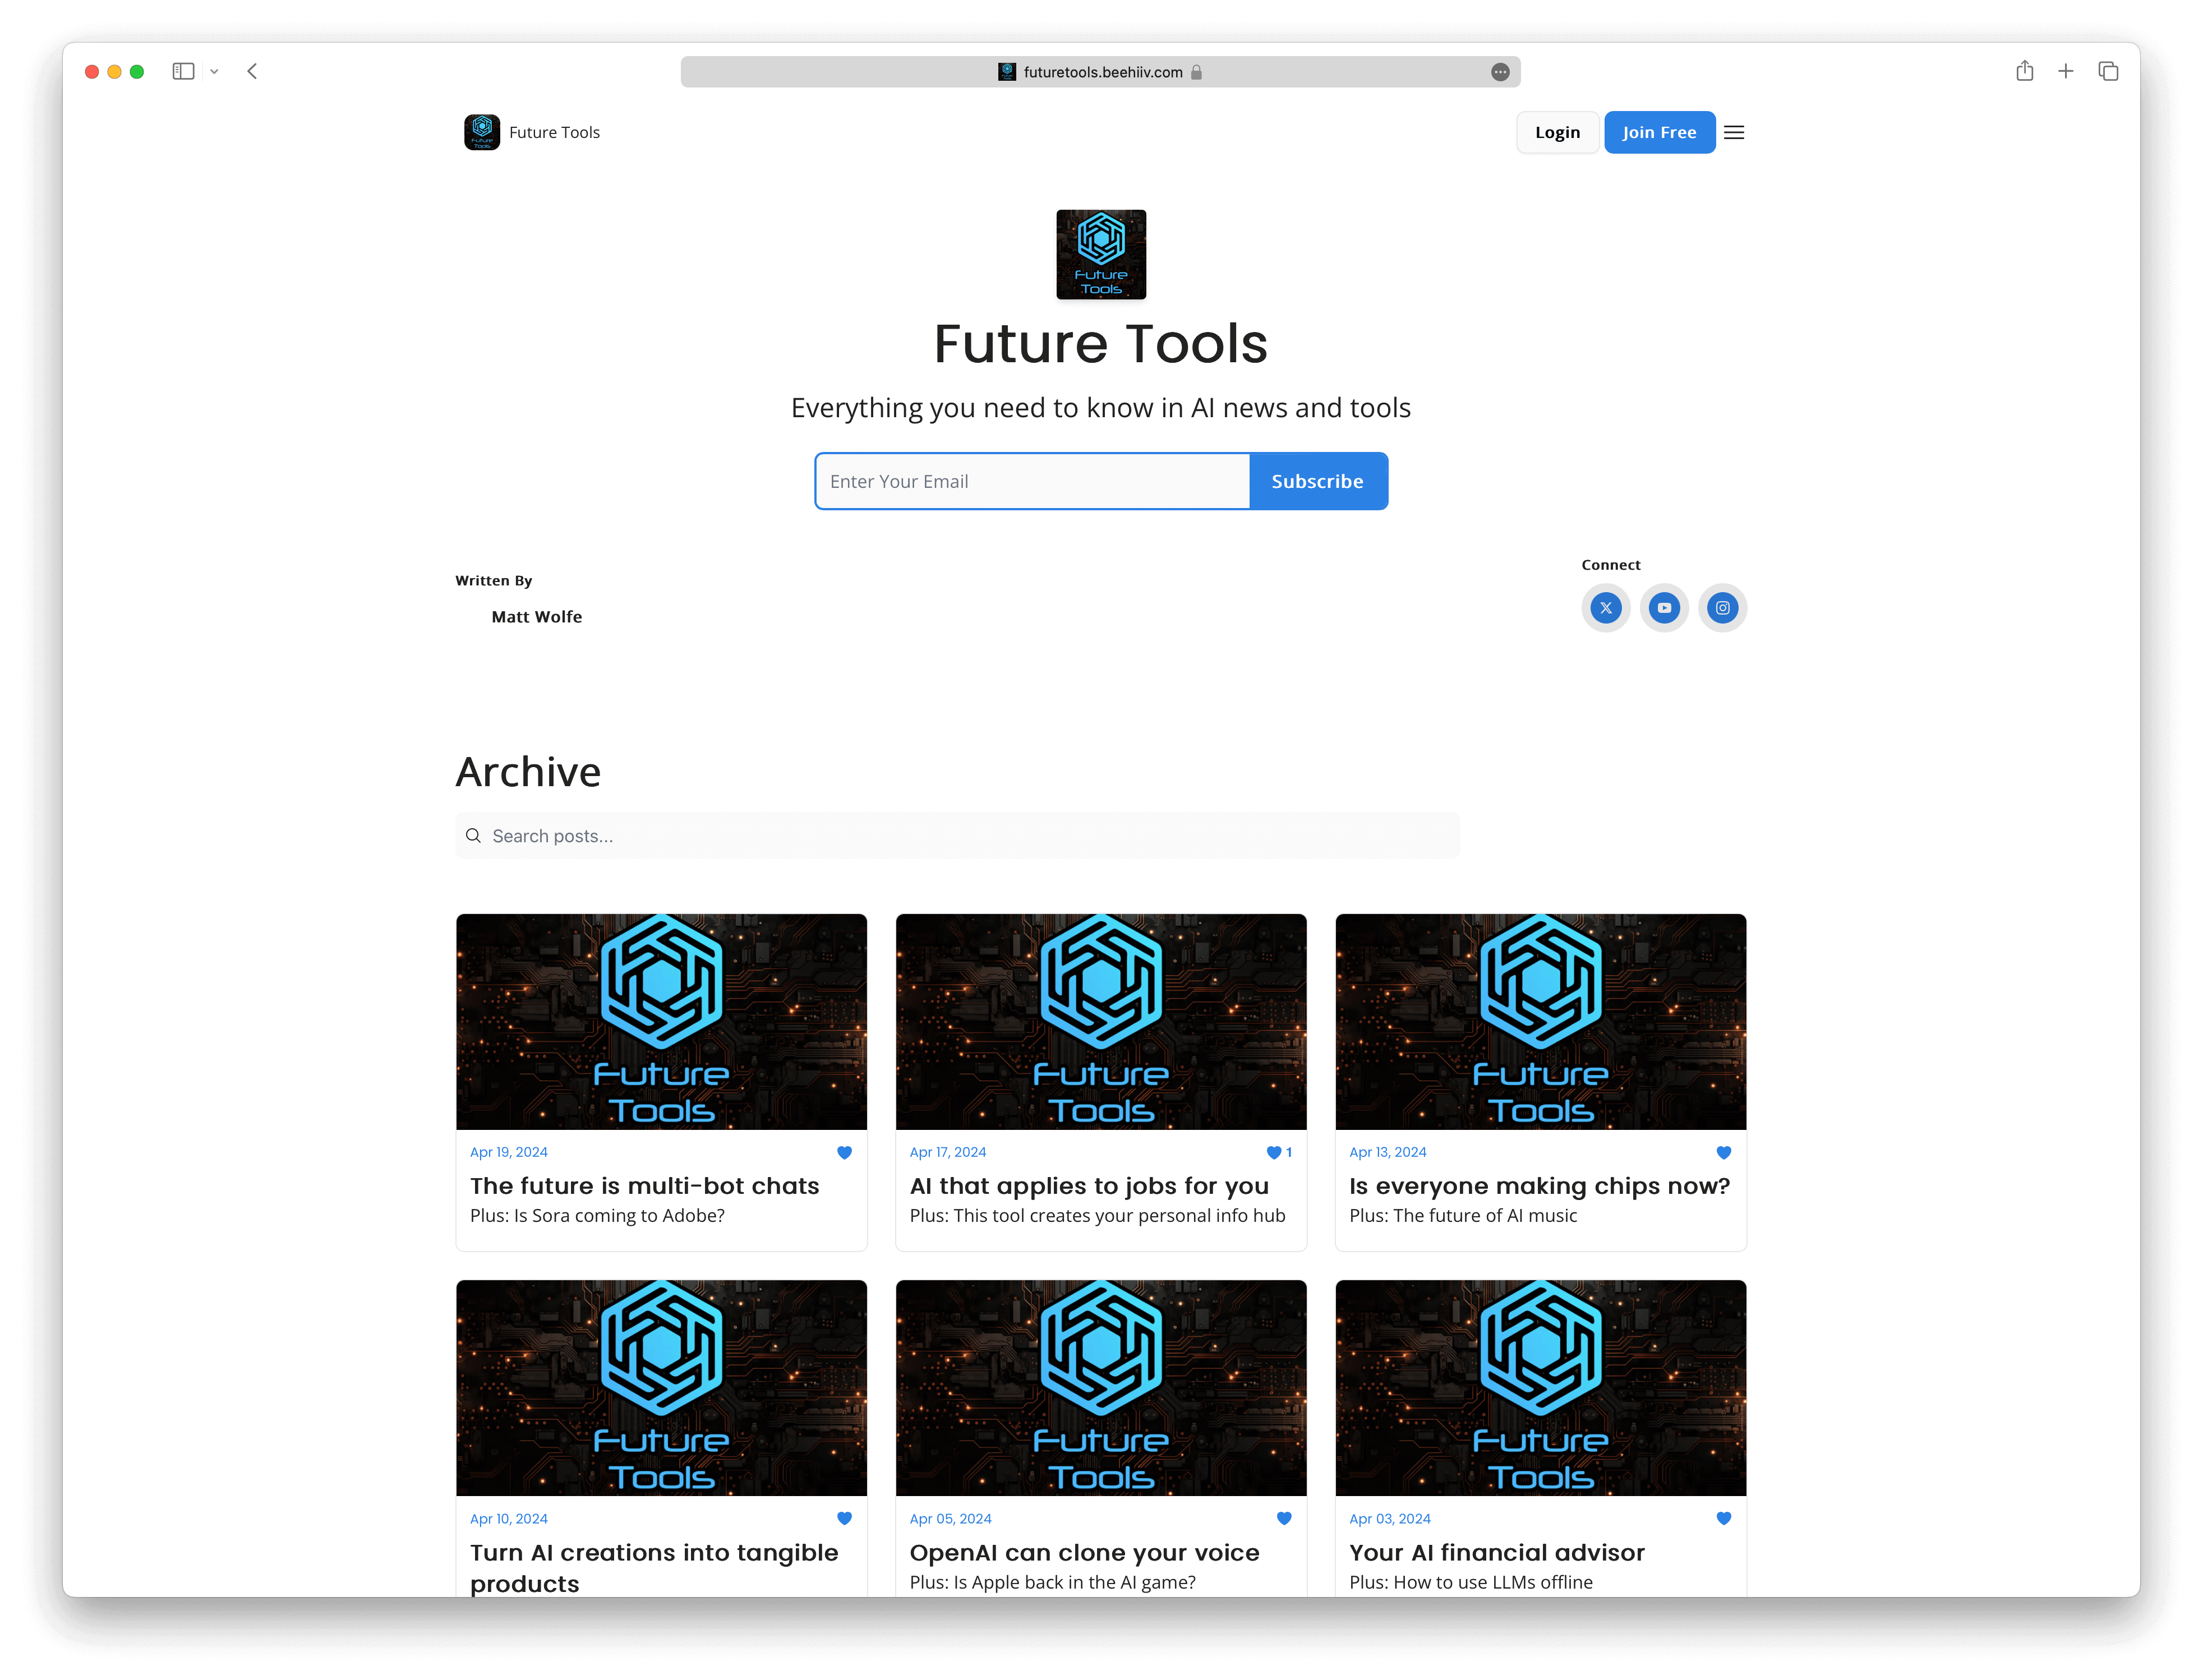The image size is (2203, 1680).
Task: Click the Join Free button
Action: (x=1659, y=132)
